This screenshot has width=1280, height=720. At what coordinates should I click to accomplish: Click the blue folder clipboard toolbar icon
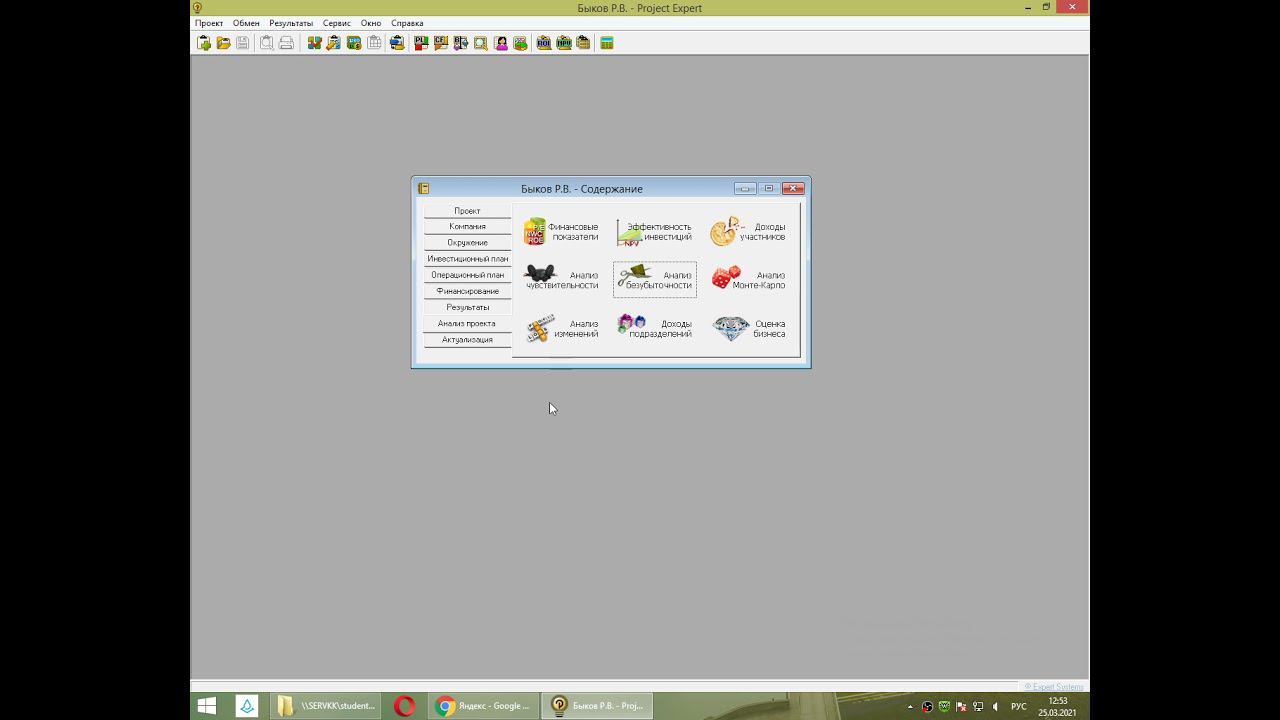pos(397,43)
